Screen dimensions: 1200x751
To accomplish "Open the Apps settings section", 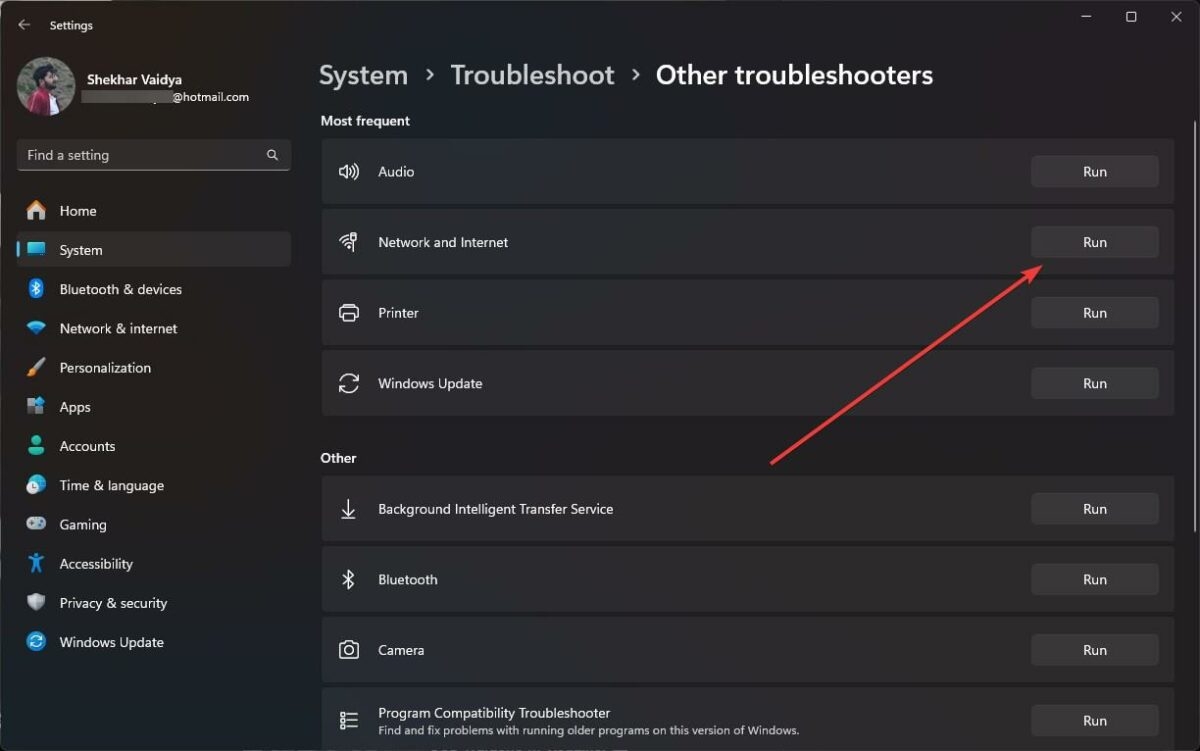I will click(x=75, y=407).
